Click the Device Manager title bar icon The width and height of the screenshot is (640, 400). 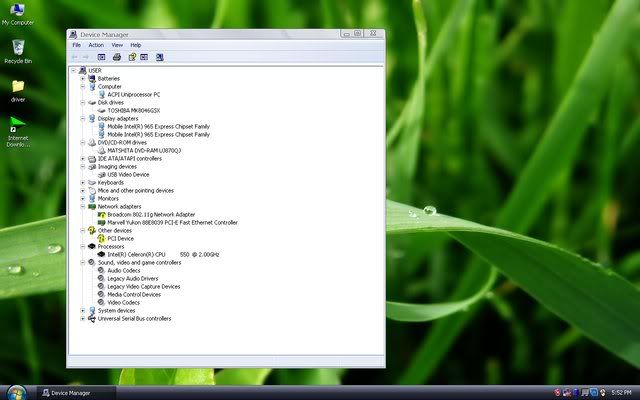pos(73,35)
